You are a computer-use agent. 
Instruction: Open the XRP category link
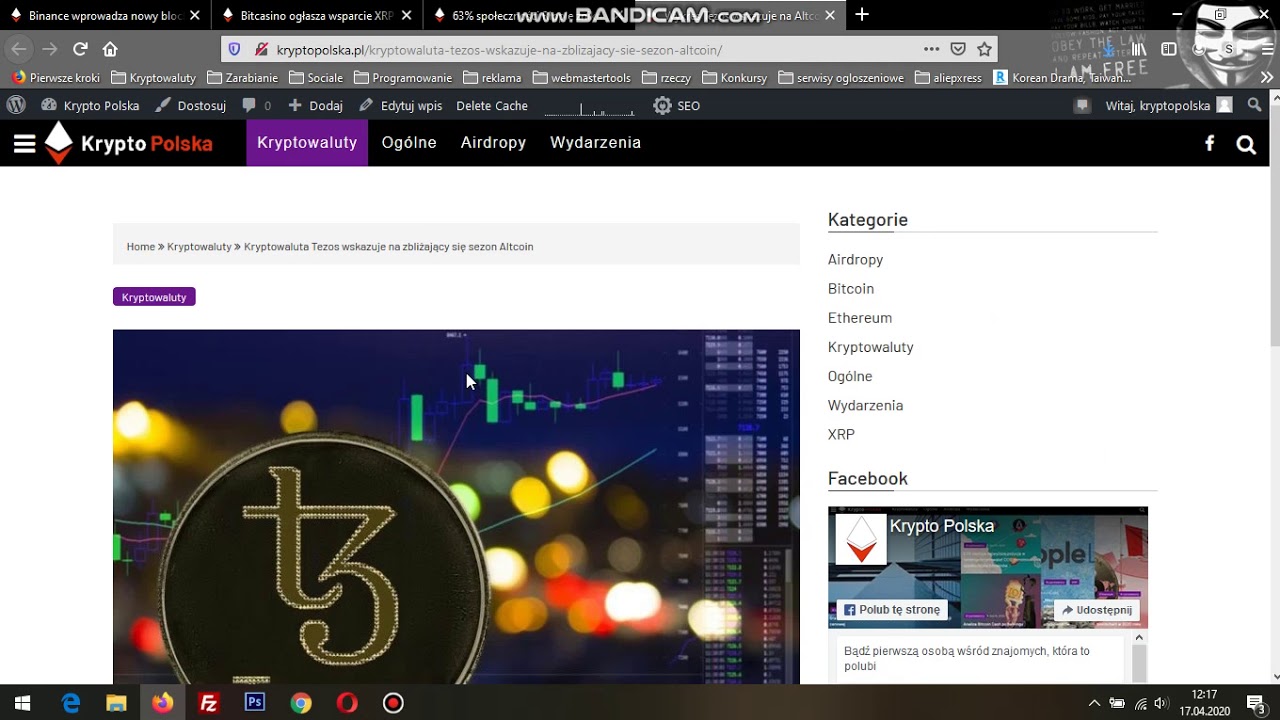(841, 434)
